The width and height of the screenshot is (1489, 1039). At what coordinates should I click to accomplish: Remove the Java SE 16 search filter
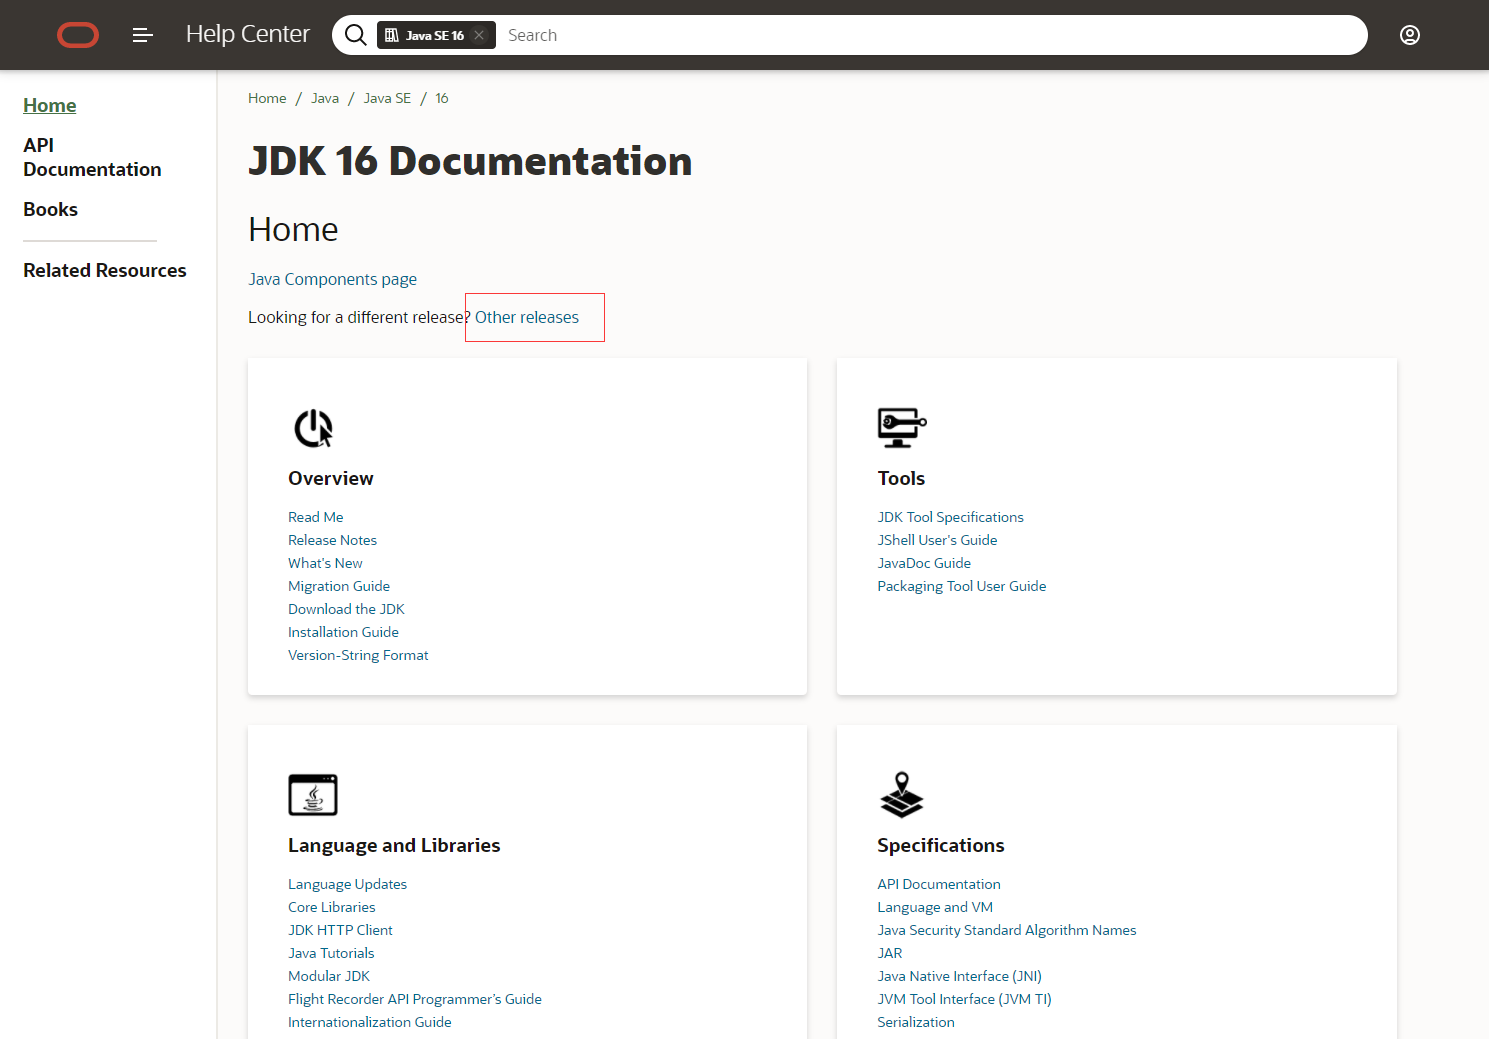pyautogui.click(x=480, y=35)
